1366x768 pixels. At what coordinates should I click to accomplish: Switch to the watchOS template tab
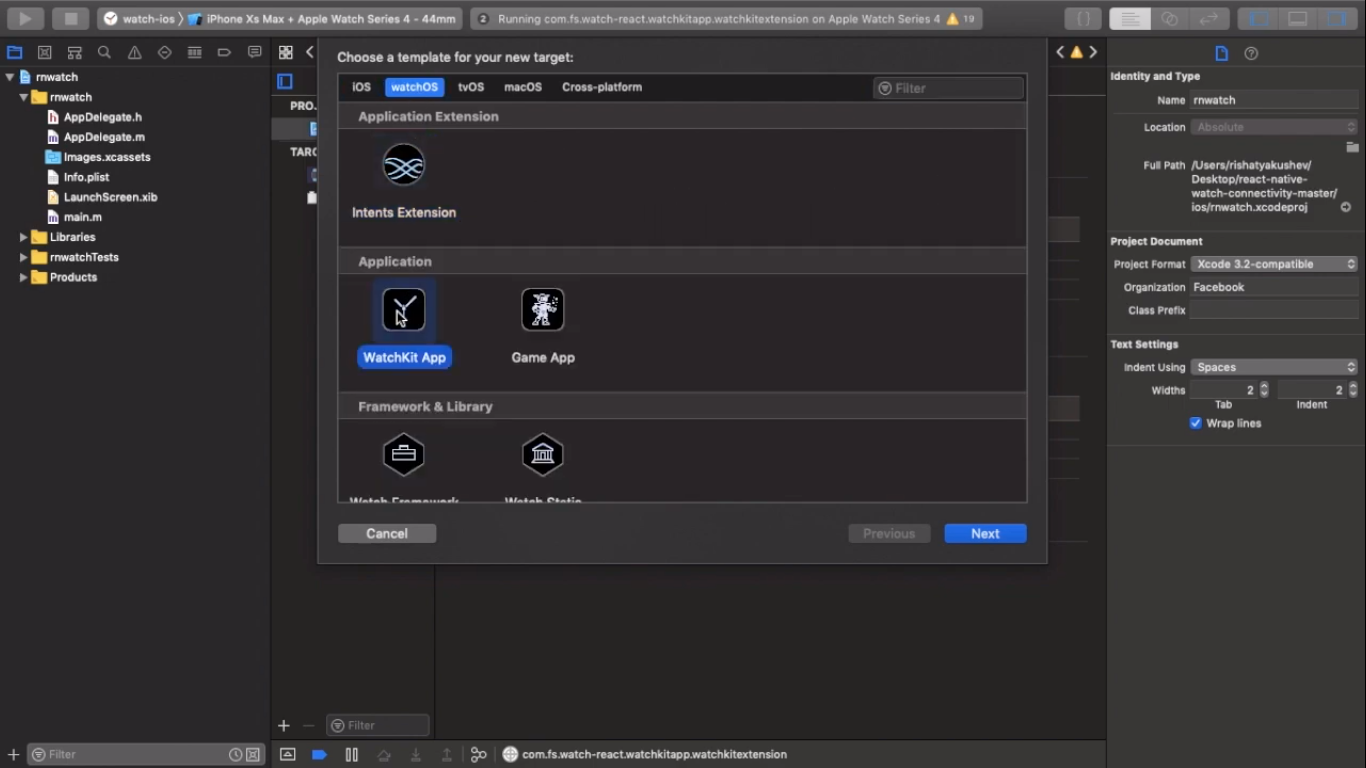[x=414, y=87]
